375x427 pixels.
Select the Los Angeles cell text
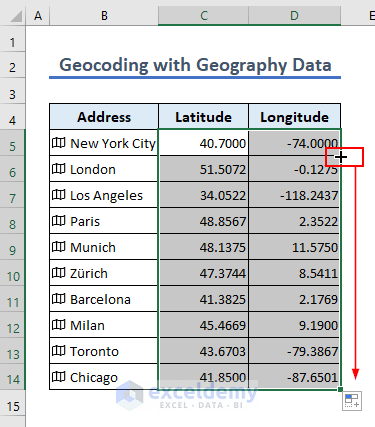(x=106, y=196)
